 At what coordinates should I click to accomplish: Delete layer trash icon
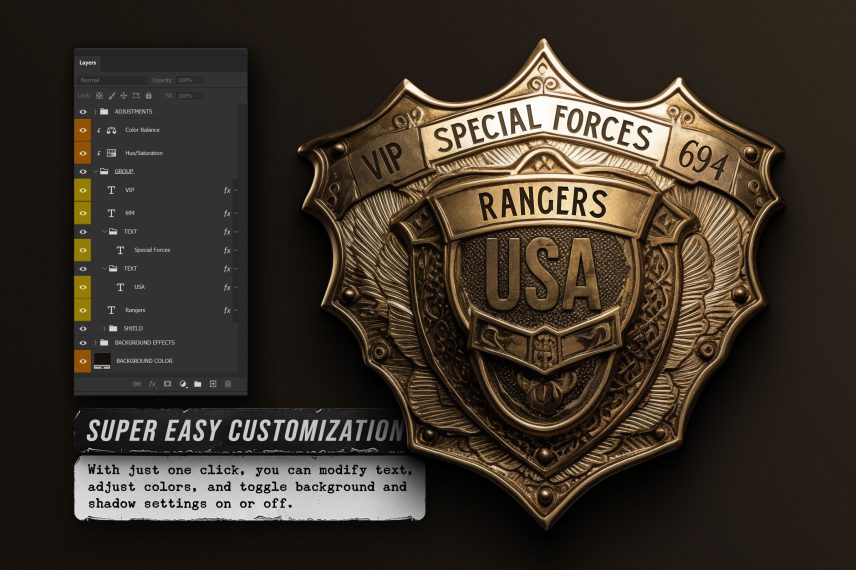tap(228, 384)
